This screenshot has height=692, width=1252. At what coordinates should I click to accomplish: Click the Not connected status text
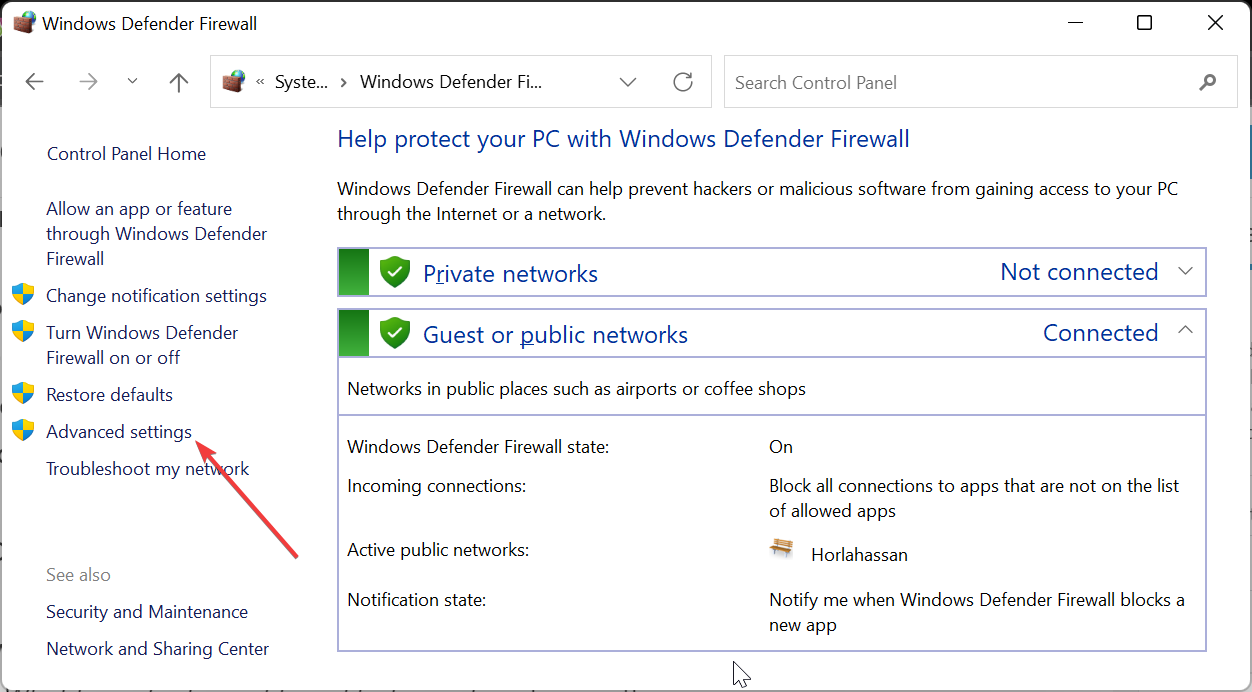[1079, 272]
